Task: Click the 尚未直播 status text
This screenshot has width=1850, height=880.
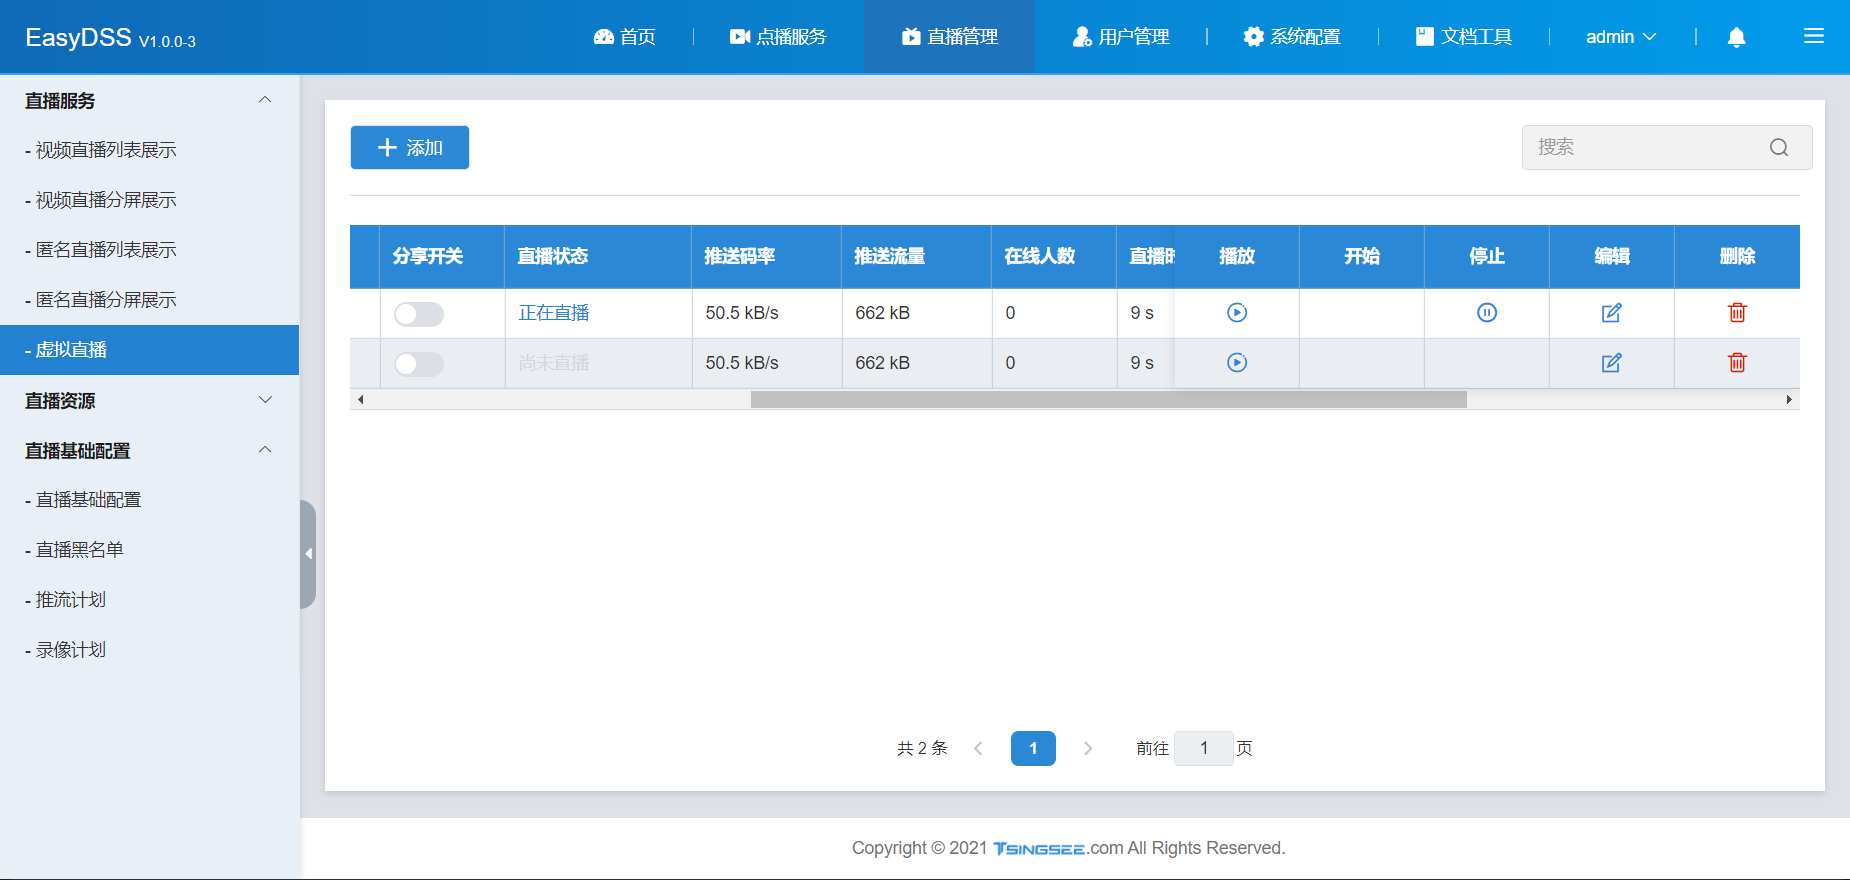Action: (554, 363)
